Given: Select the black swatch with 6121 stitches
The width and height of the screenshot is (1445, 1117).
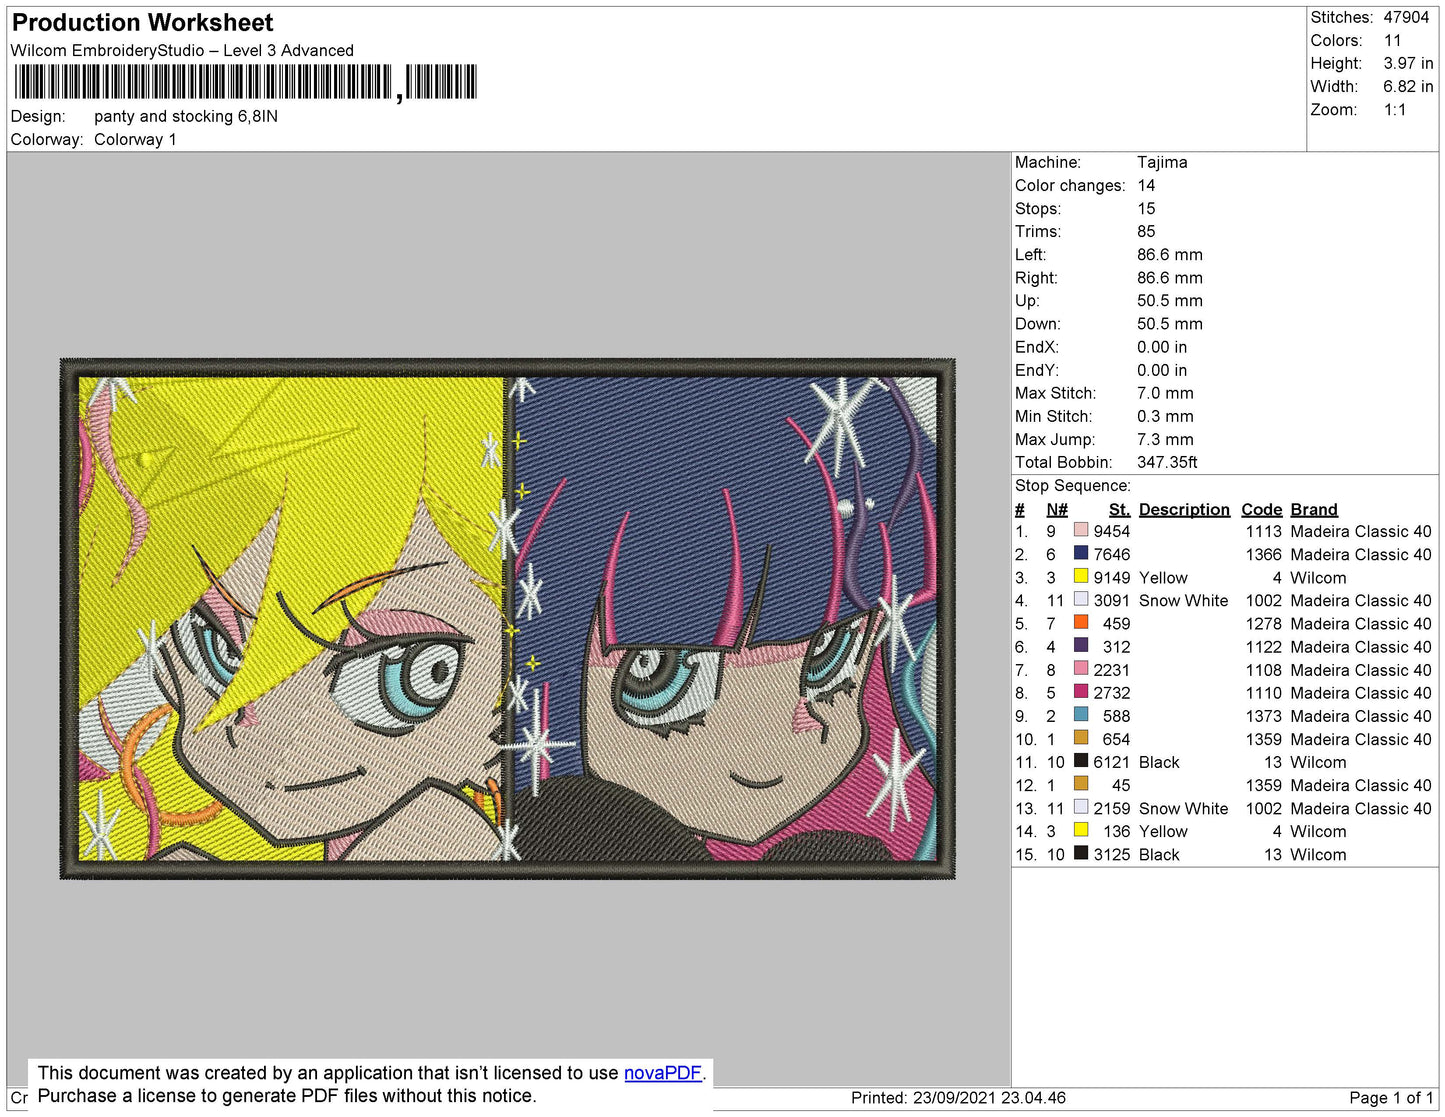Looking at the screenshot, I should tap(1080, 761).
